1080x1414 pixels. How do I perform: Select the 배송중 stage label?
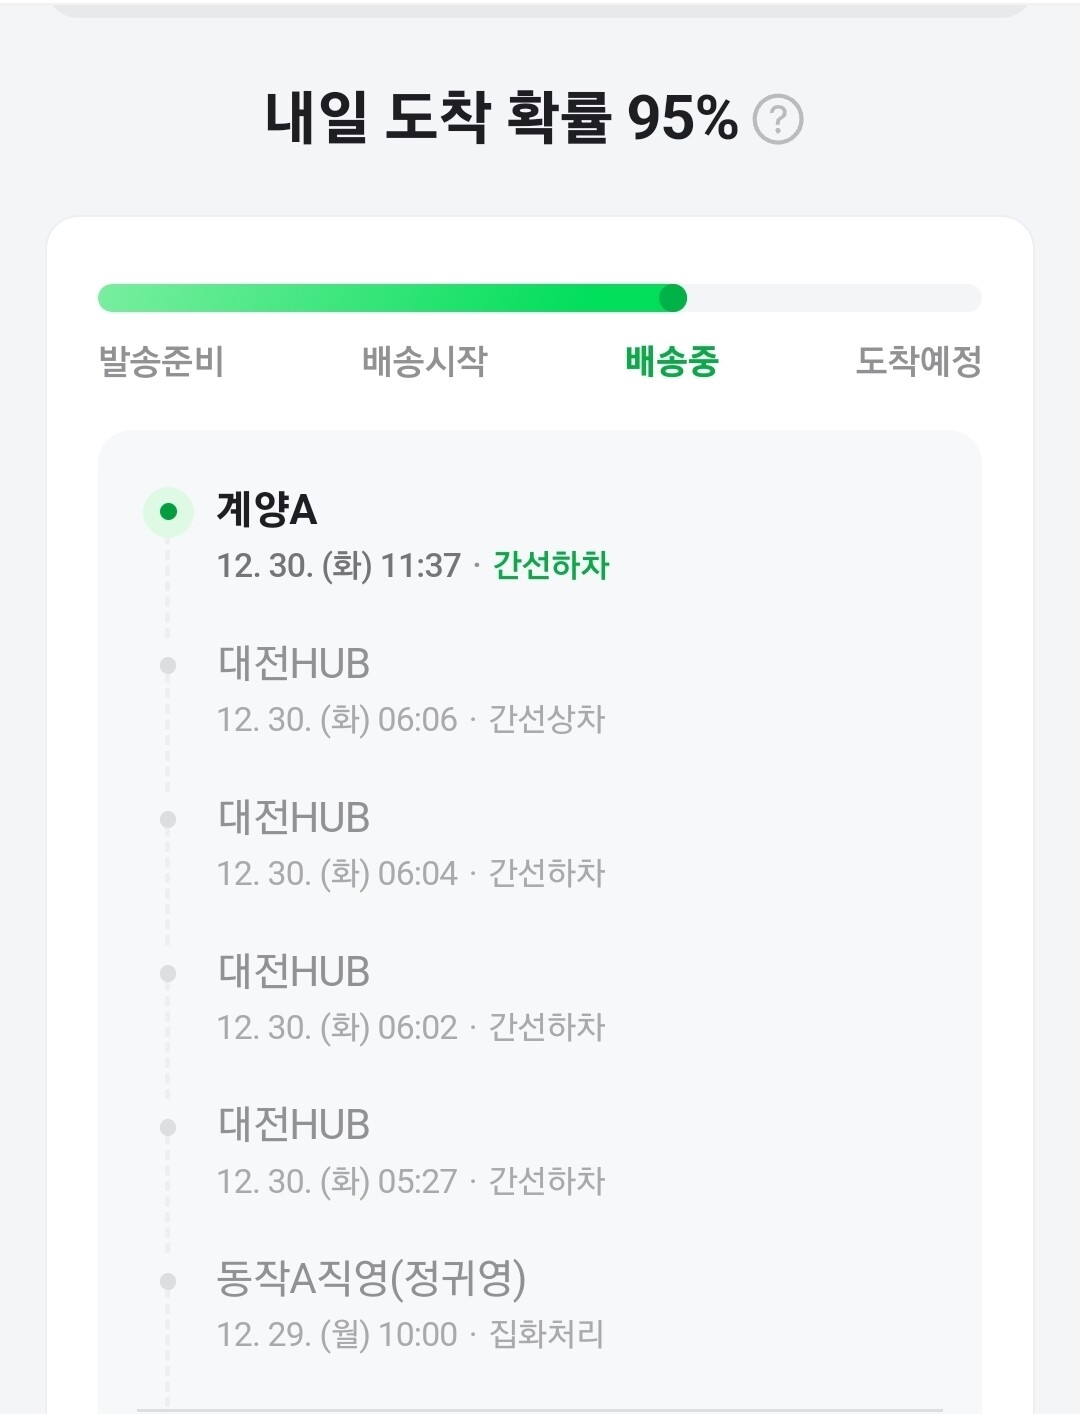click(672, 361)
